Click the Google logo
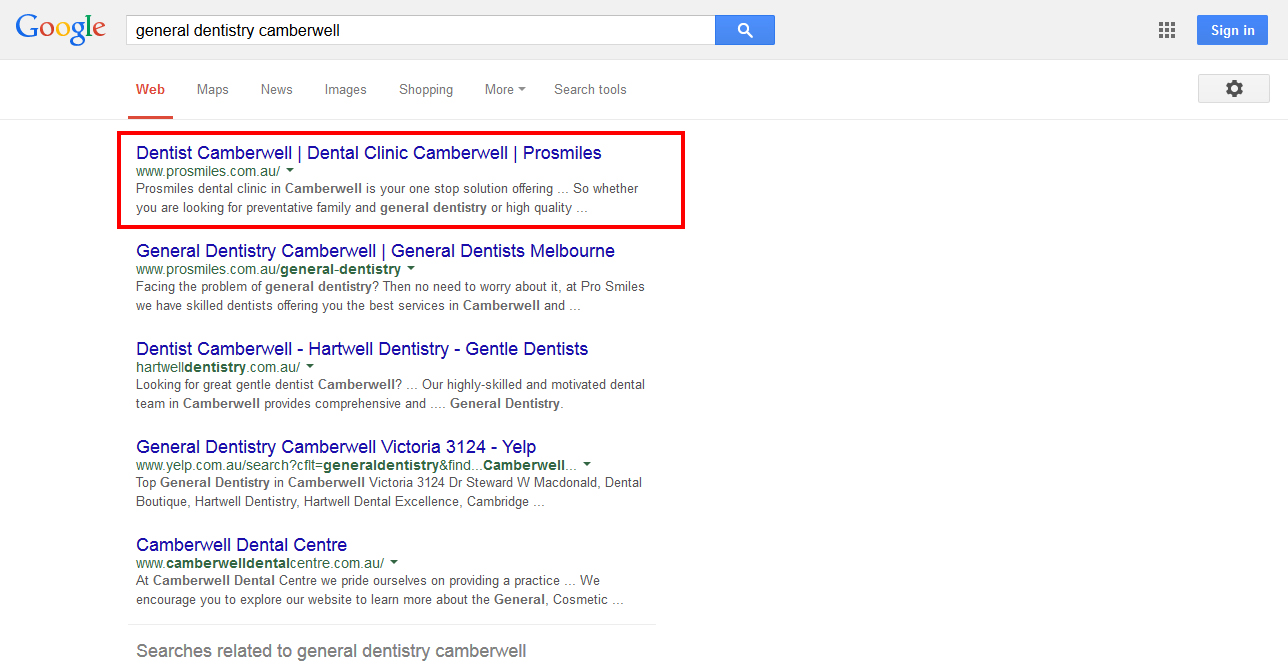 pyautogui.click(x=60, y=29)
